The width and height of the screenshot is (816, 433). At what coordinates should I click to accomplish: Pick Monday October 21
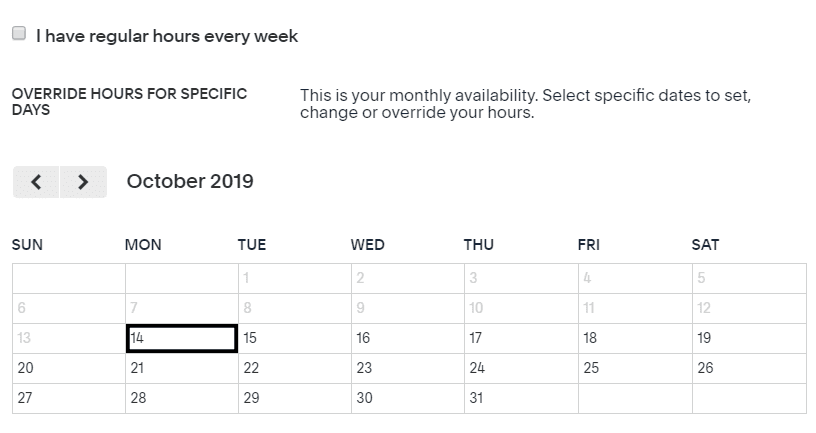pos(182,368)
